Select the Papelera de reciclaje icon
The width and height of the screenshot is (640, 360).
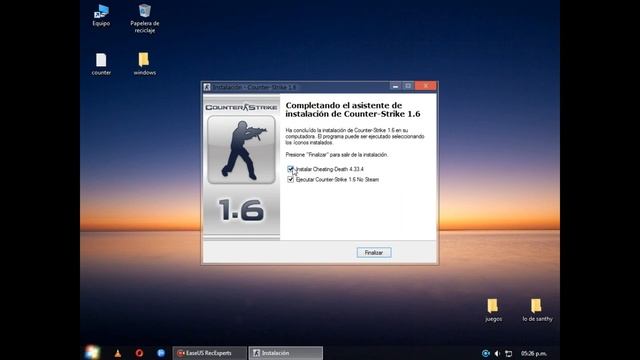[x=144, y=18]
